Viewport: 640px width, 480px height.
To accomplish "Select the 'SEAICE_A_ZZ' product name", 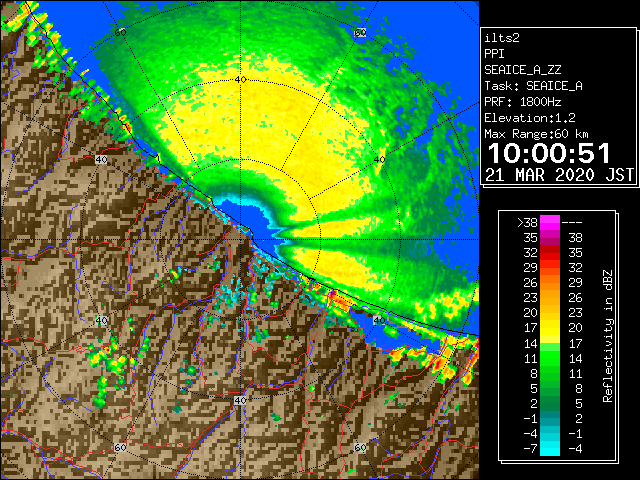I will coord(523,70).
